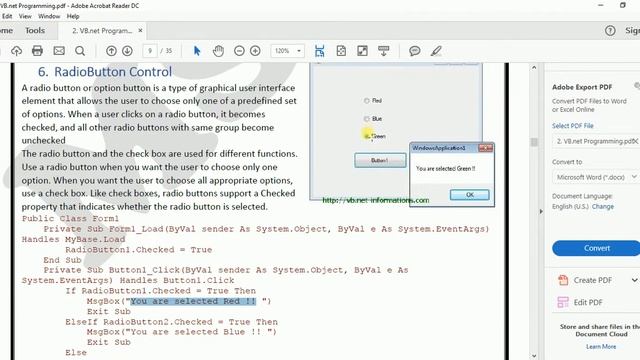
Task: Click the page number input field
Action: 150,51
